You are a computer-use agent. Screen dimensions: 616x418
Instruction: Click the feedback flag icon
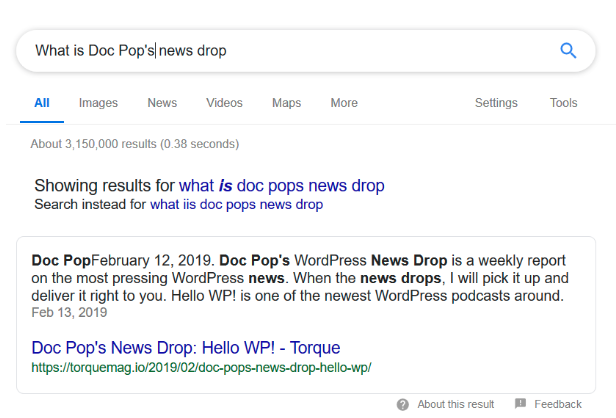[x=520, y=404]
